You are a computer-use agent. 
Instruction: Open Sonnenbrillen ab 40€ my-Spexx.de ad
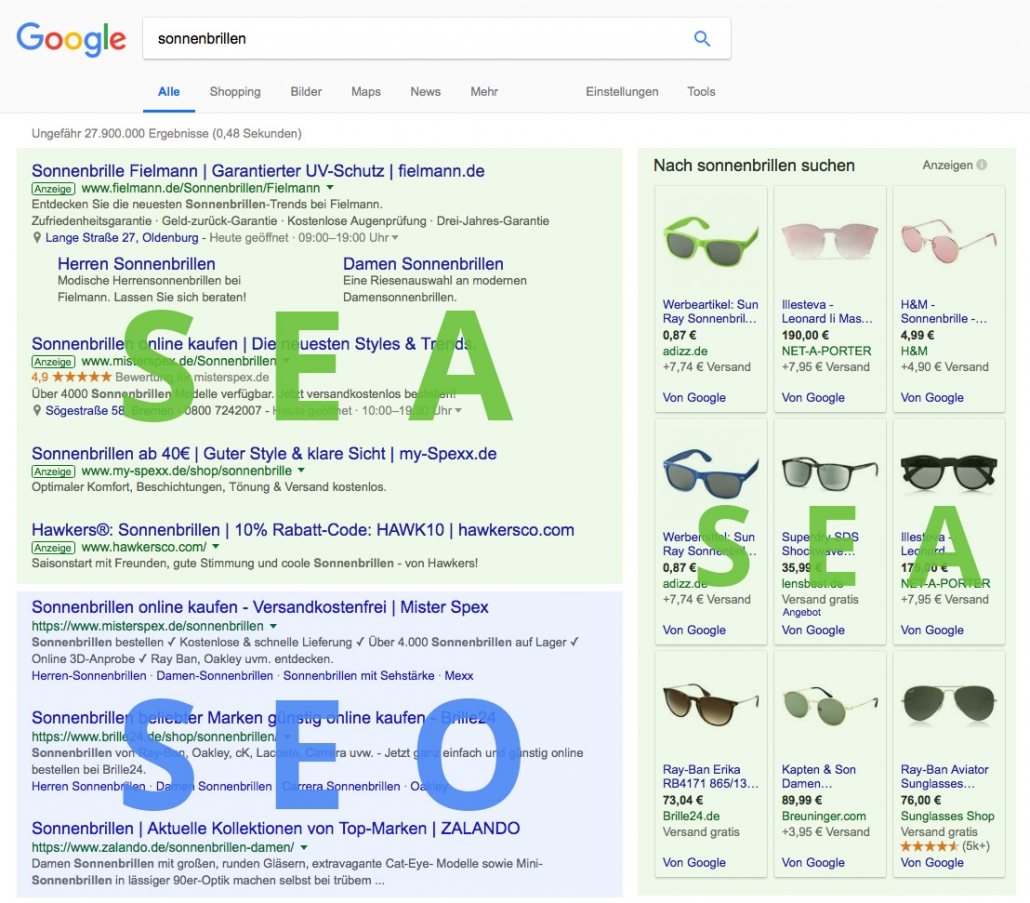pos(264,454)
